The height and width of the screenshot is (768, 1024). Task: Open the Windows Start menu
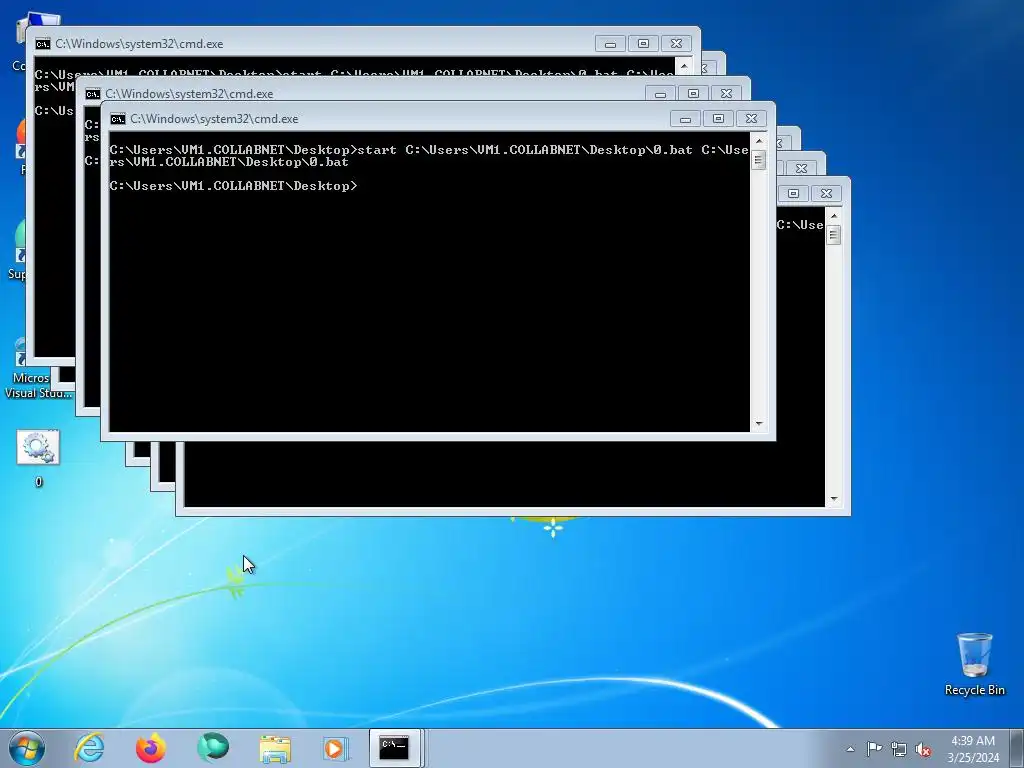click(27, 748)
